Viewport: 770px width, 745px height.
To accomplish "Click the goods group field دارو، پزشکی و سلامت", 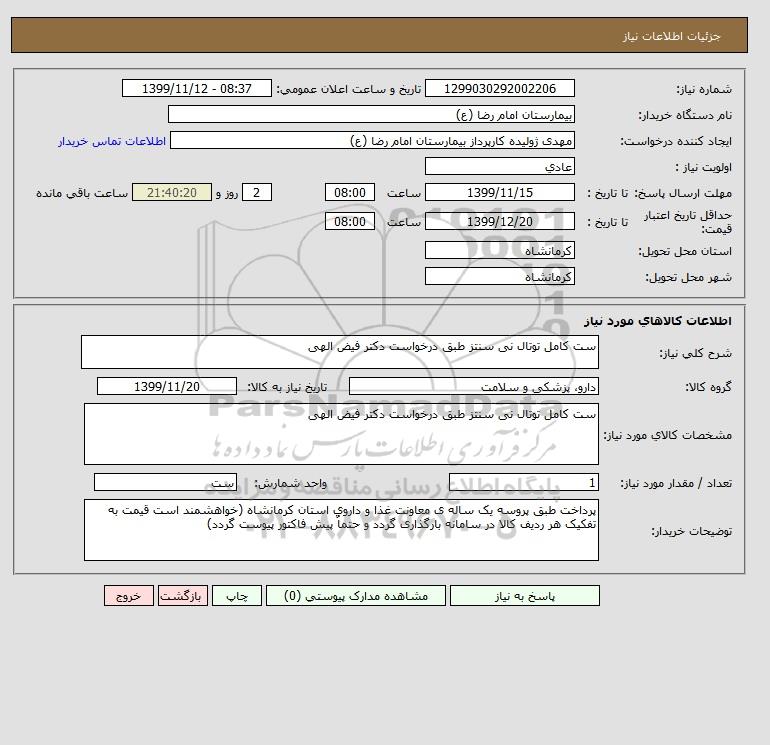I will coord(473,386).
